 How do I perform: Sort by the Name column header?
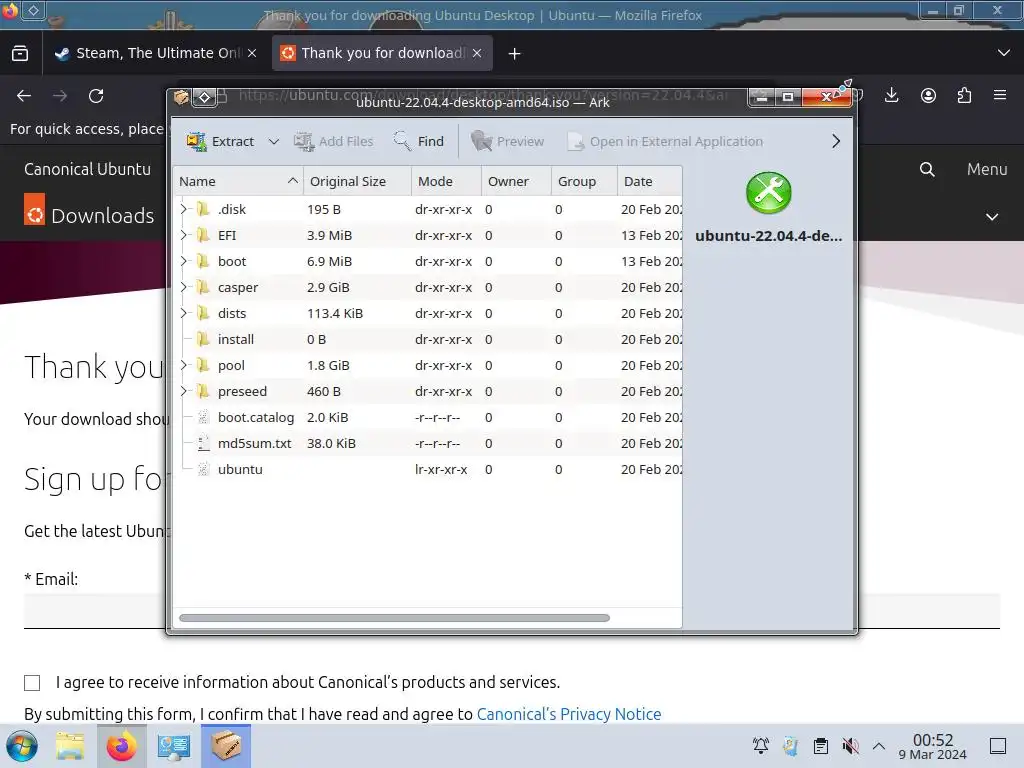coord(238,182)
